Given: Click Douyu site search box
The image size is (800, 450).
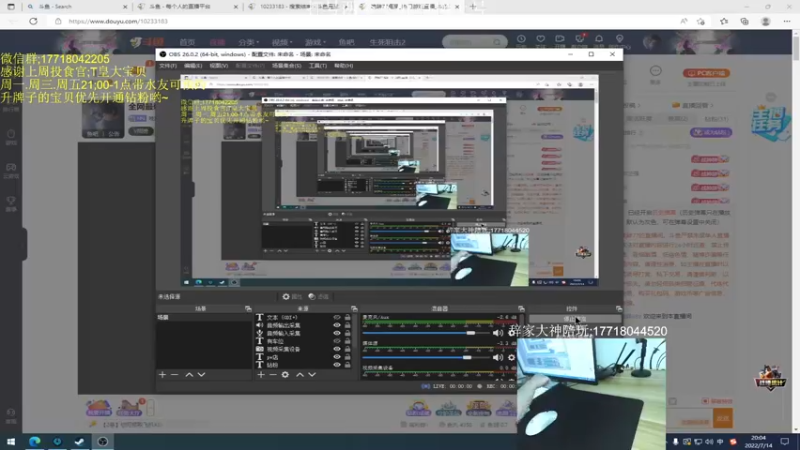Looking at the screenshot, I should click(474, 42).
